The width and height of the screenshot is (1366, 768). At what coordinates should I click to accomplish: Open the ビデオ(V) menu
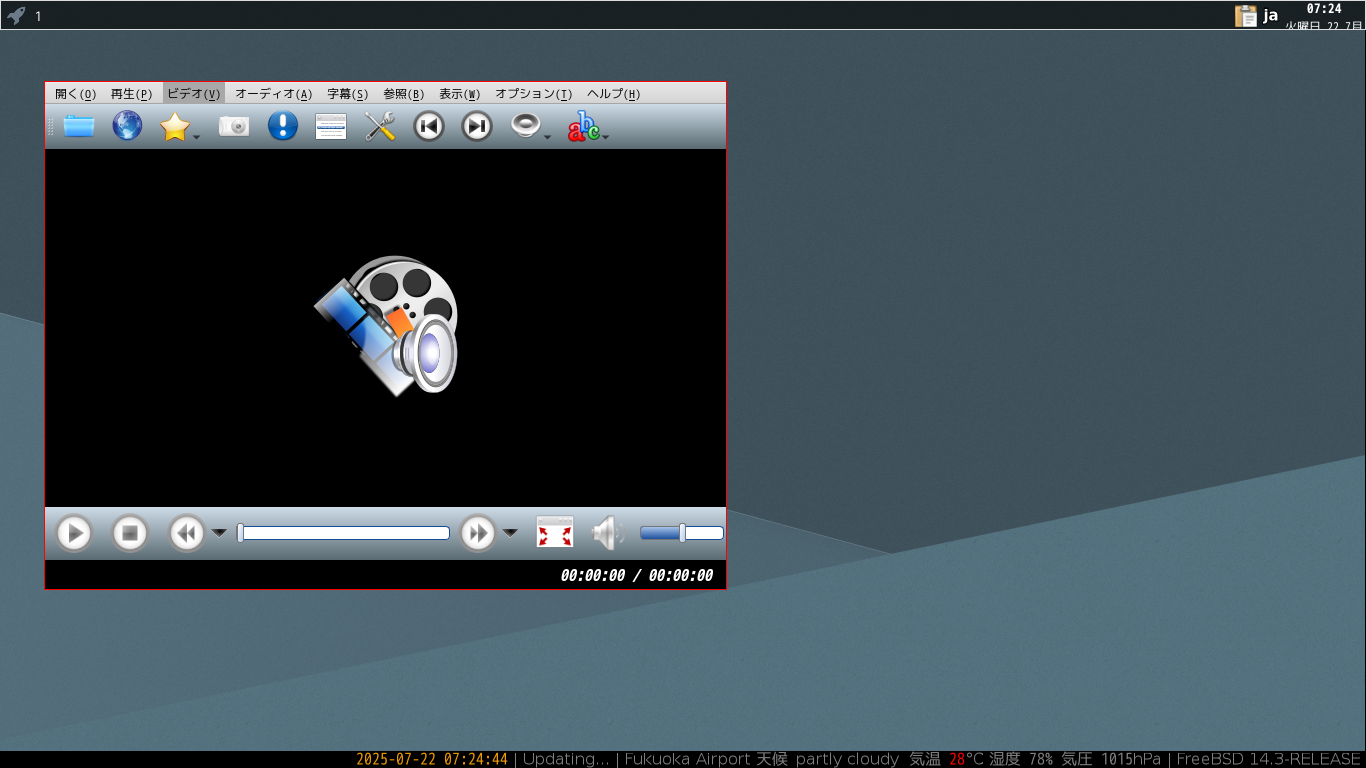[194, 93]
